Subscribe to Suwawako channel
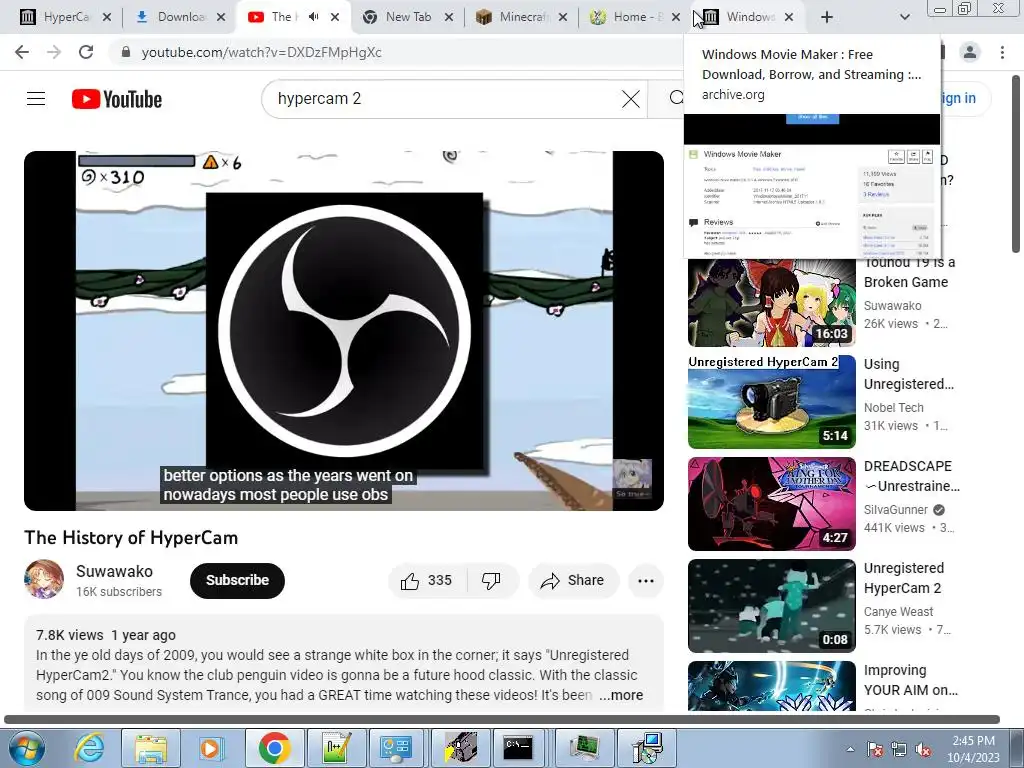Viewport: 1024px width, 768px height. click(x=237, y=581)
